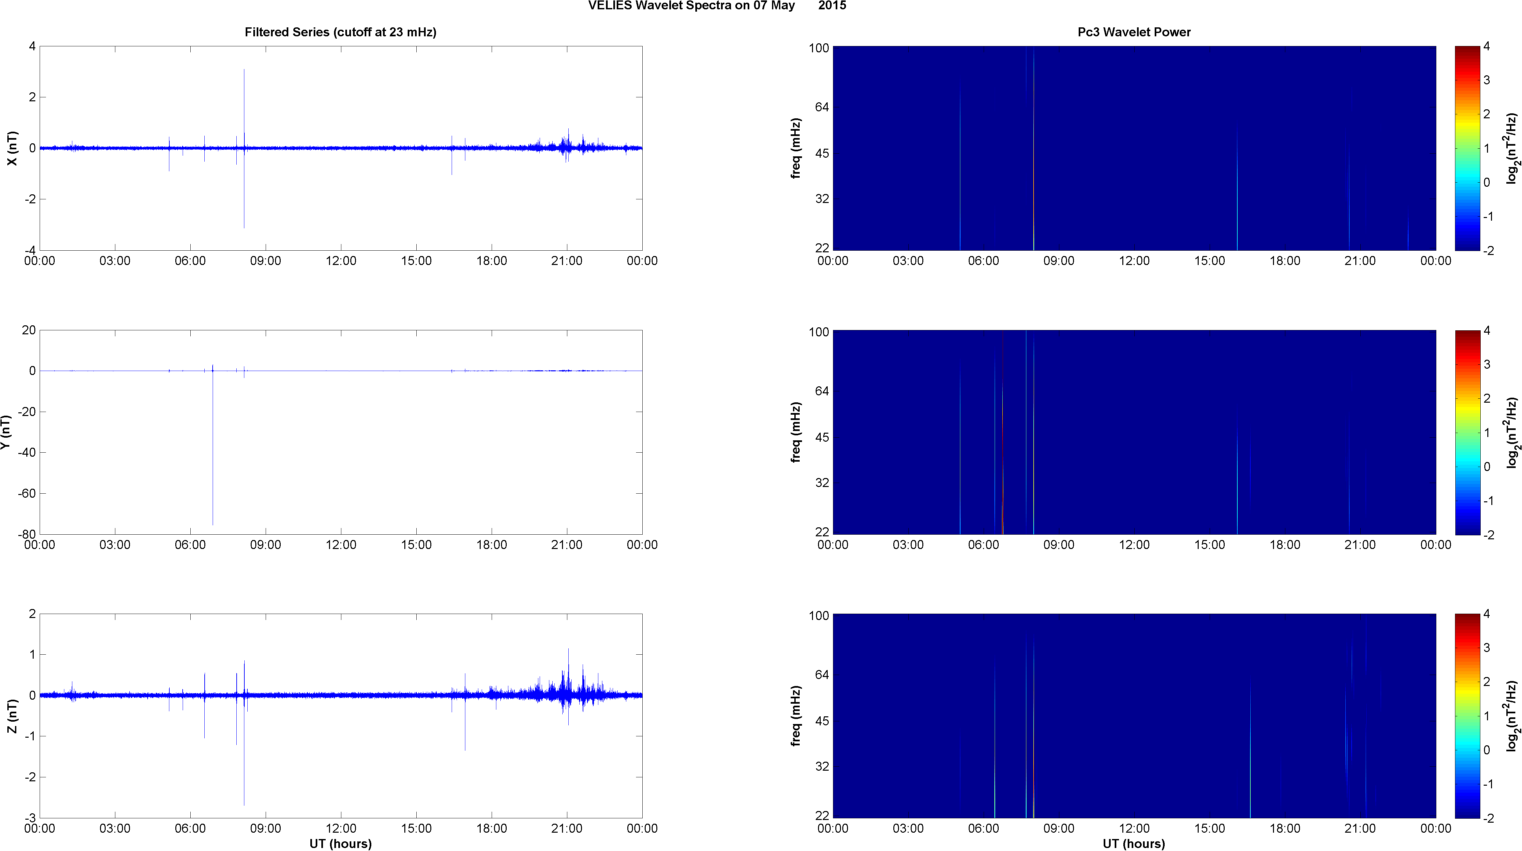
Task: Click the log2(nT²/Hz) label of bottom colorbar
Action: pos(1513,716)
